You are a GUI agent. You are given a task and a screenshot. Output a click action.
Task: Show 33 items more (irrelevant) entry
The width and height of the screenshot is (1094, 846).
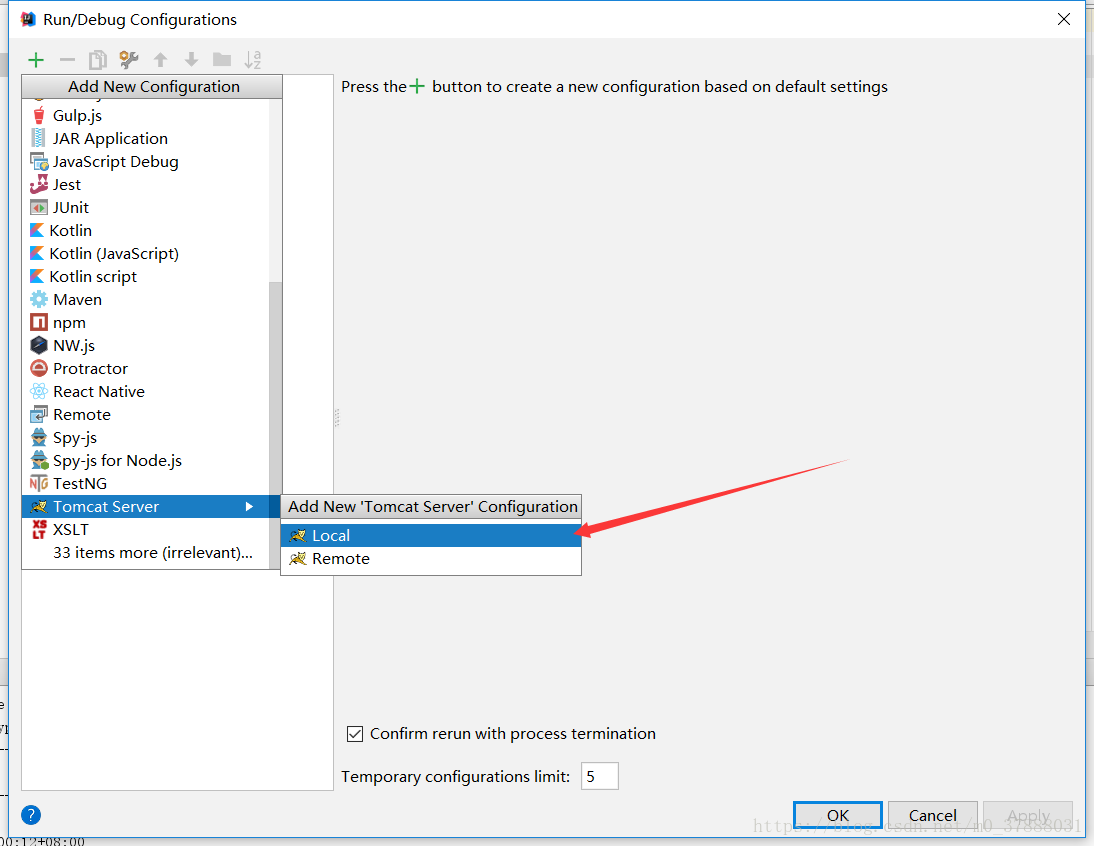(x=145, y=553)
